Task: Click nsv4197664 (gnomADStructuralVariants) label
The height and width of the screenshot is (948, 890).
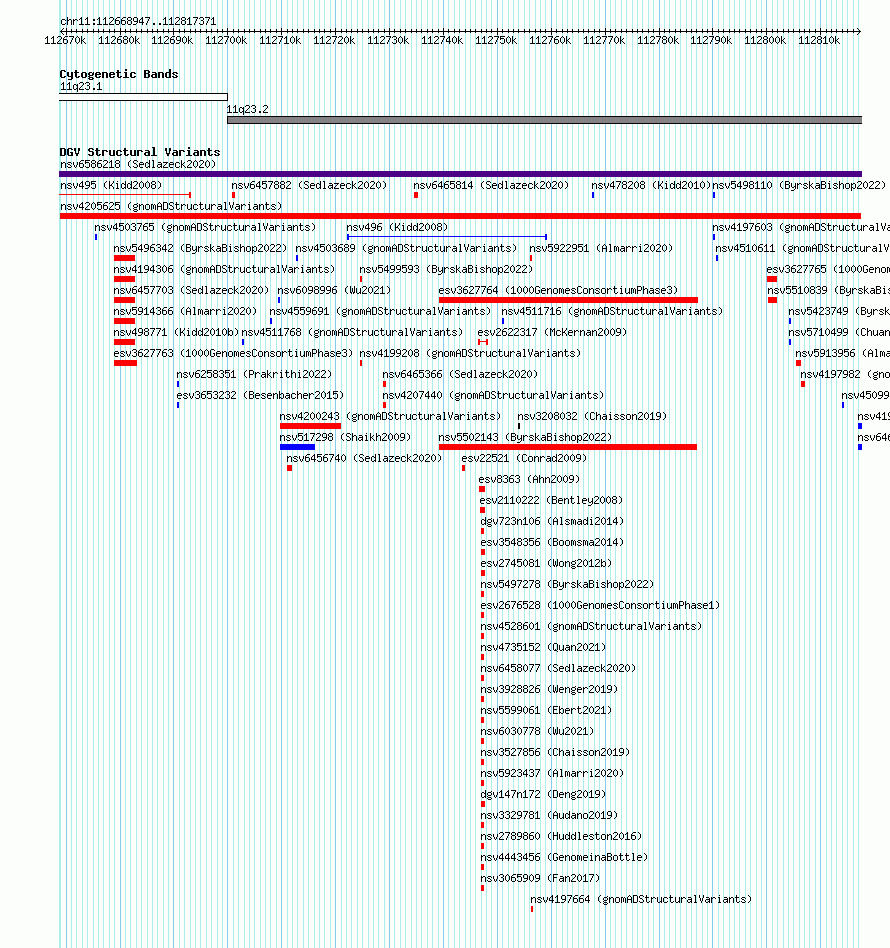Action: tap(641, 900)
